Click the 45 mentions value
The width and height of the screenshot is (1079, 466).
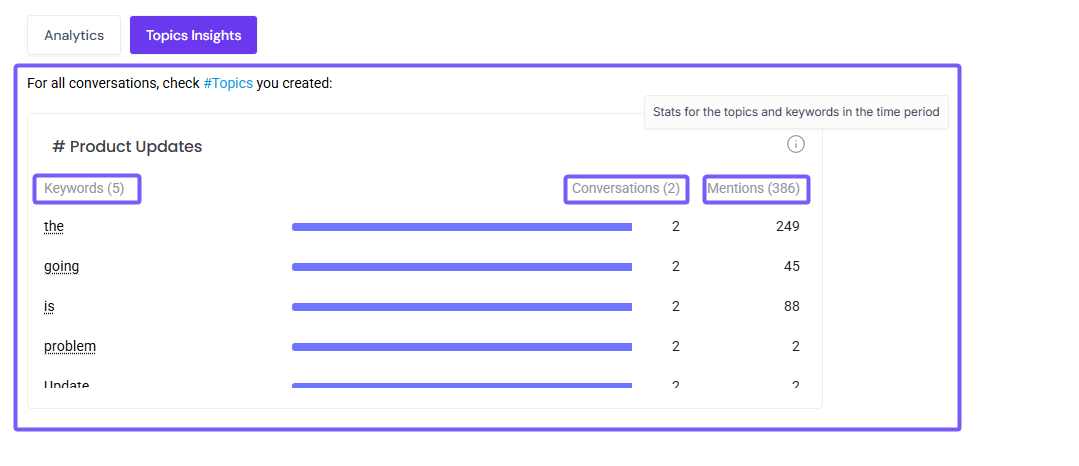point(791,267)
